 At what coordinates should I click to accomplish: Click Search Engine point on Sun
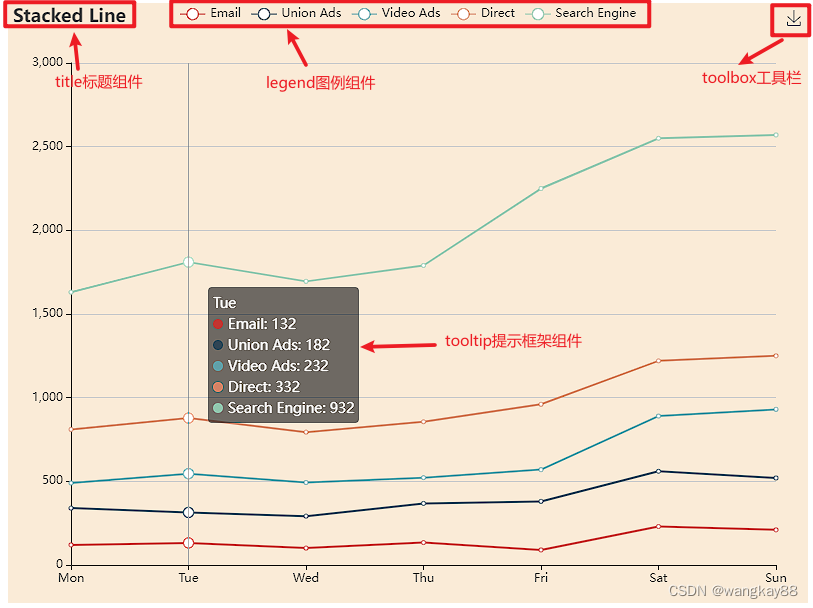[x=776, y=135]
